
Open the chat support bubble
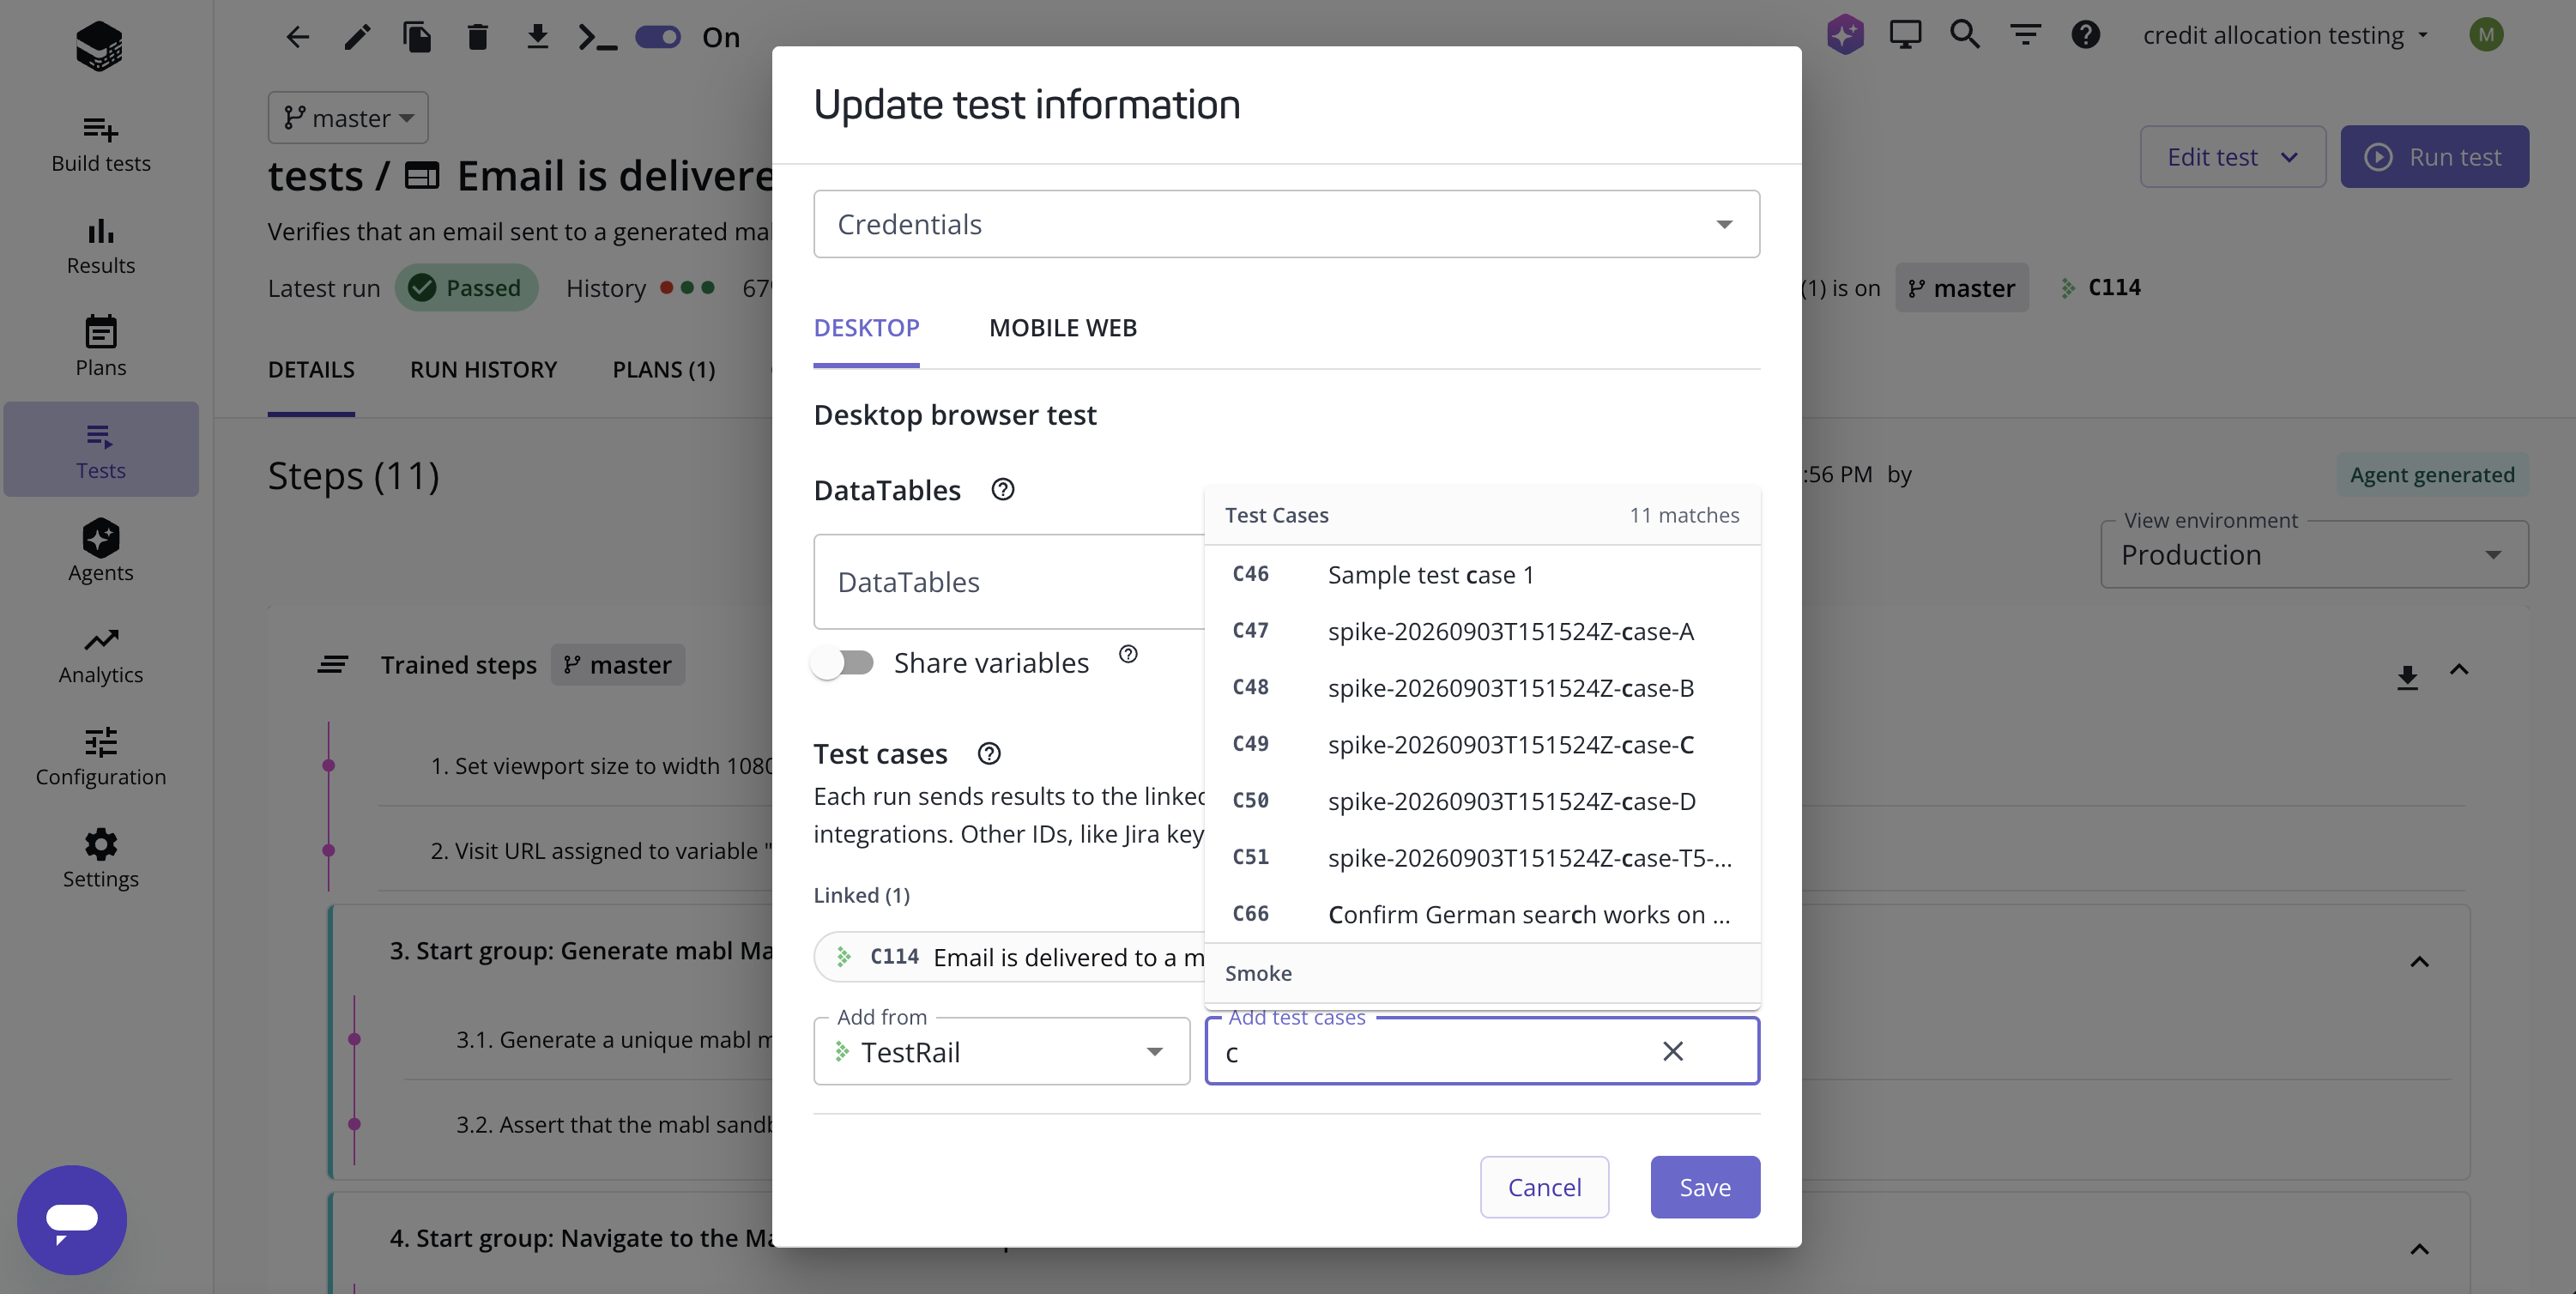(x=72, y=1219)
